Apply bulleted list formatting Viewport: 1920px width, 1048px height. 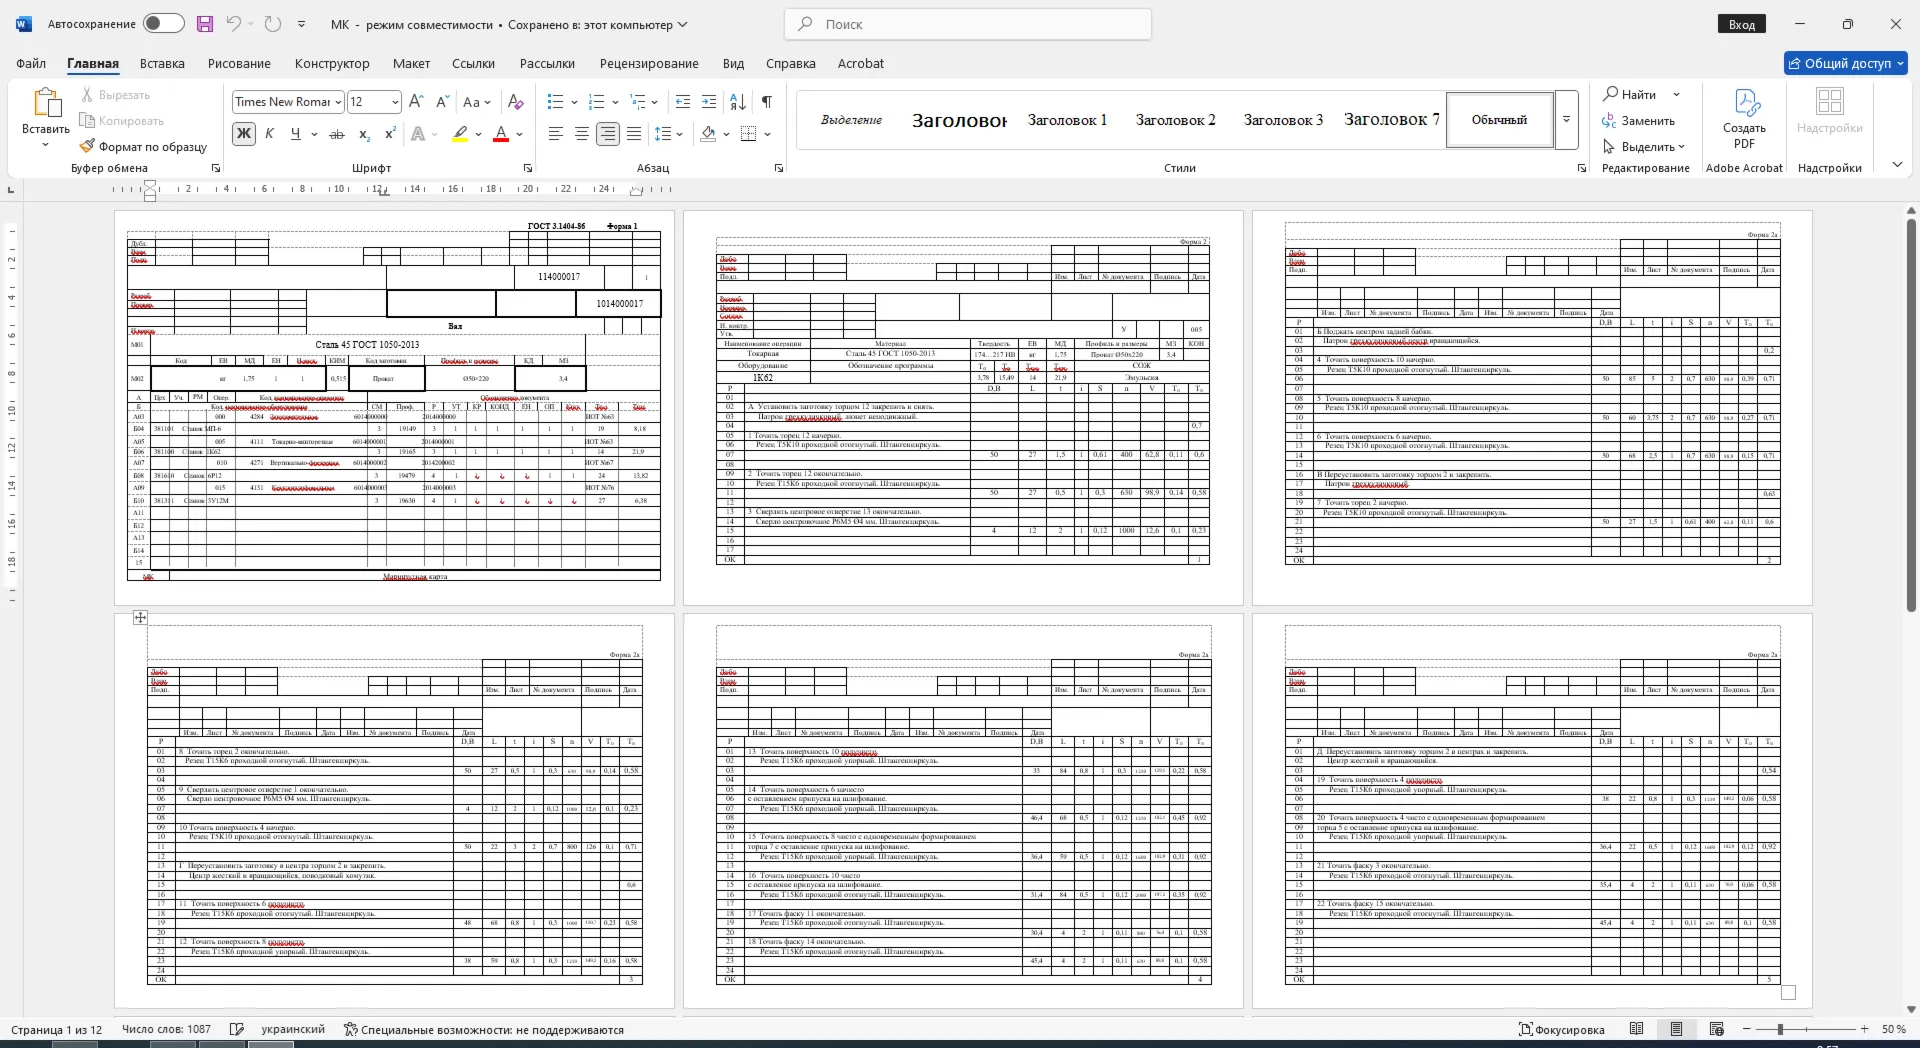tap(556, 102)
